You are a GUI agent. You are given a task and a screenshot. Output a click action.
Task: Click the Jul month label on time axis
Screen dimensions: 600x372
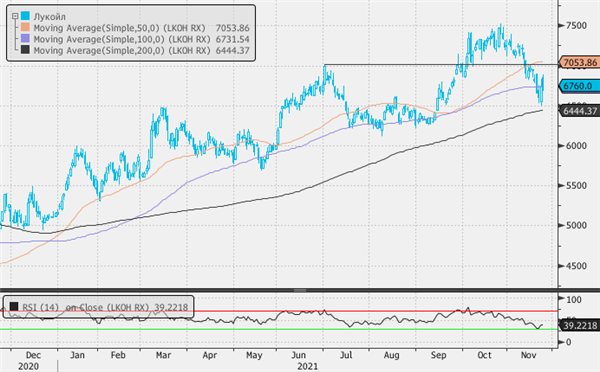[x=346, y=356]
